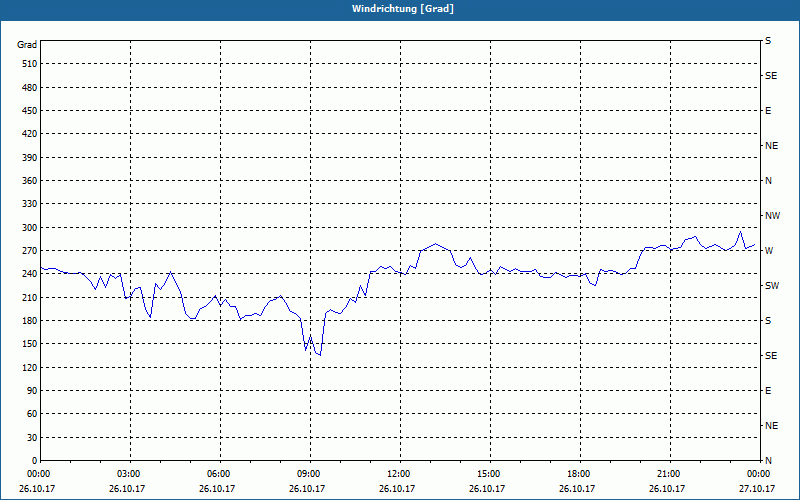Click the E compass label level with 450
Viewport: 800px width, 500px height.
768,111
